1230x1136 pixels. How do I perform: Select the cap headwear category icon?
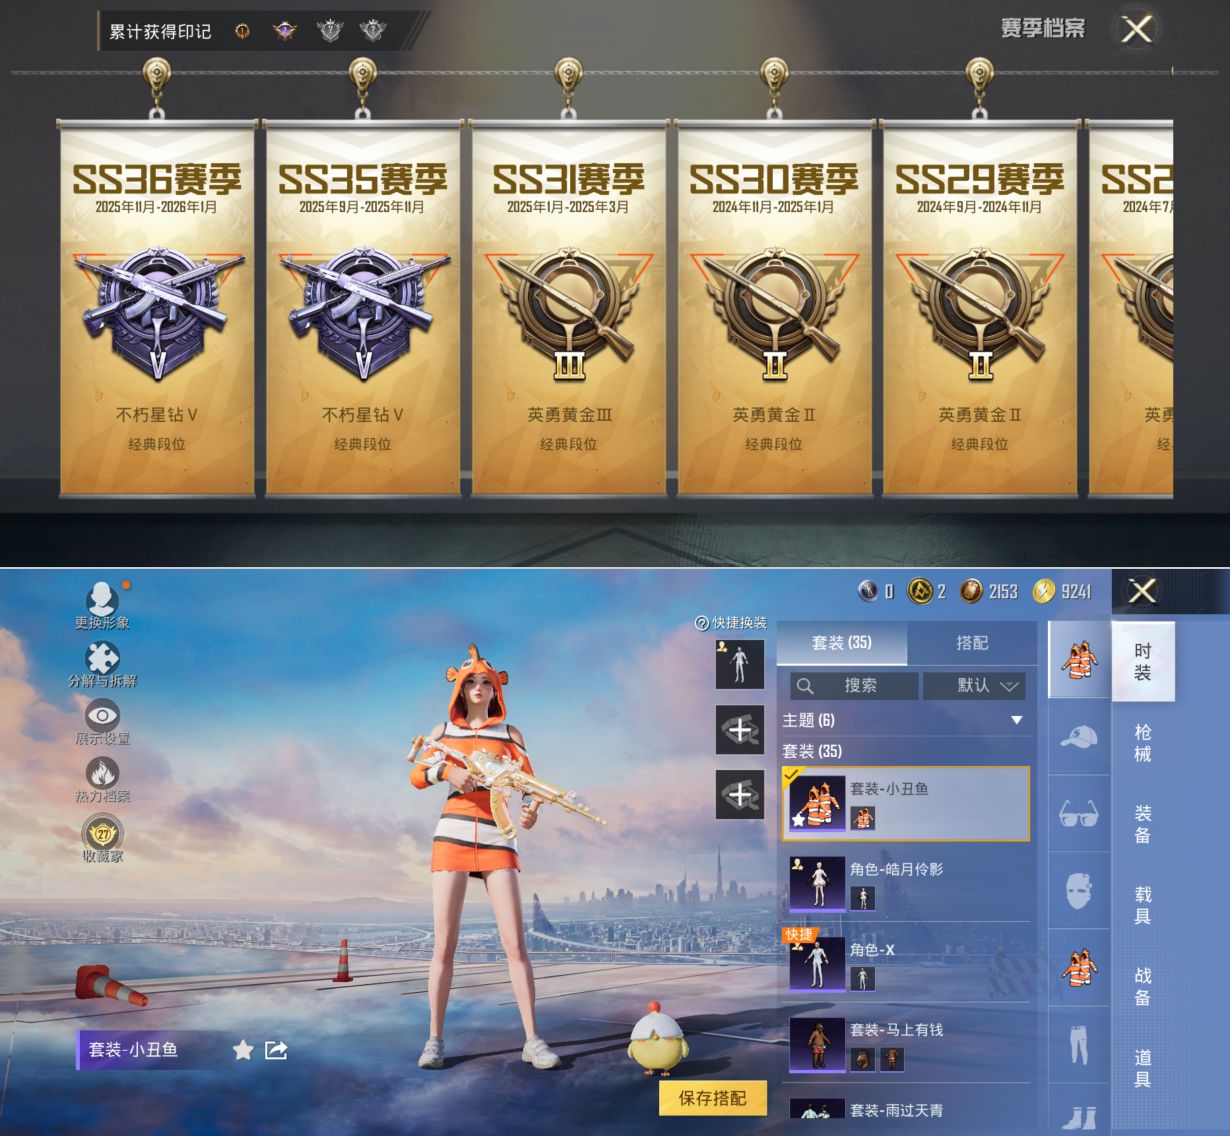point(1078,738)
